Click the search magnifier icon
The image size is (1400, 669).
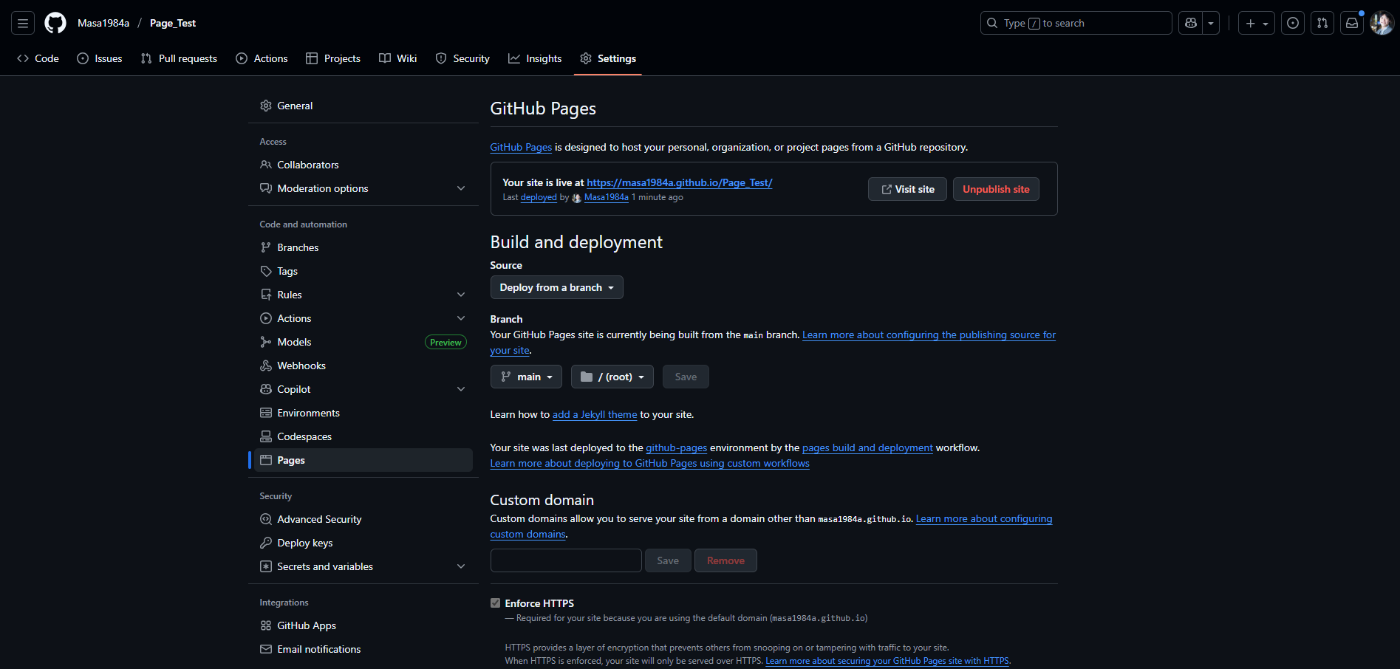coord(992,23)
